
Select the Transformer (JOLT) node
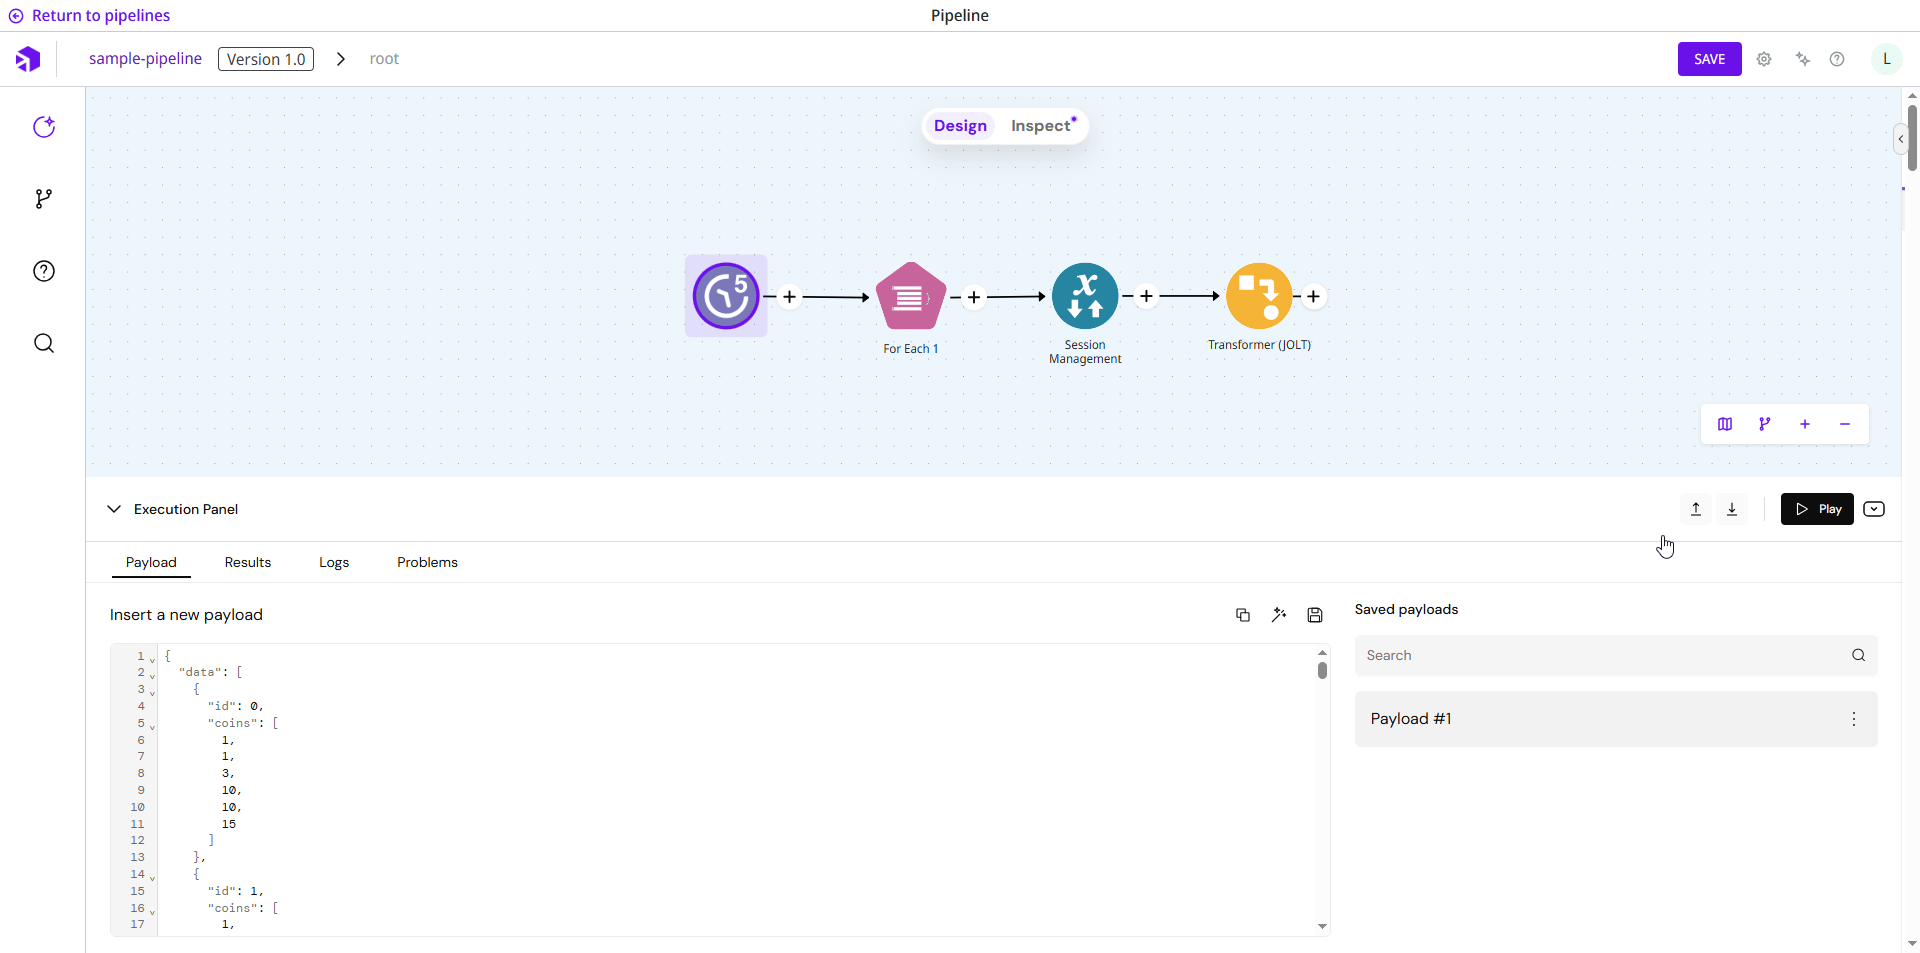[x=1259, y=296]
